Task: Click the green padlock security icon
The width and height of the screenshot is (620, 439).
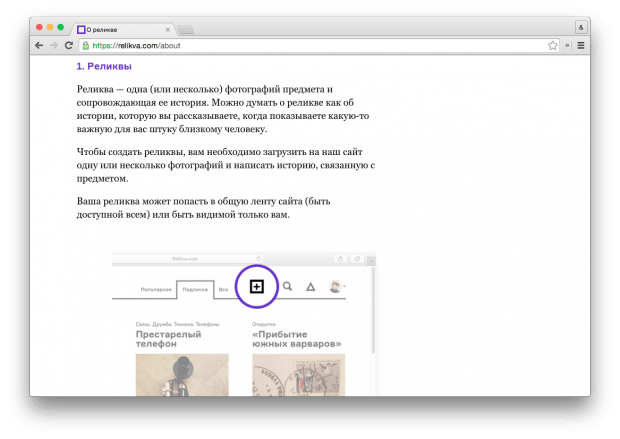Action: pos(87,45)
